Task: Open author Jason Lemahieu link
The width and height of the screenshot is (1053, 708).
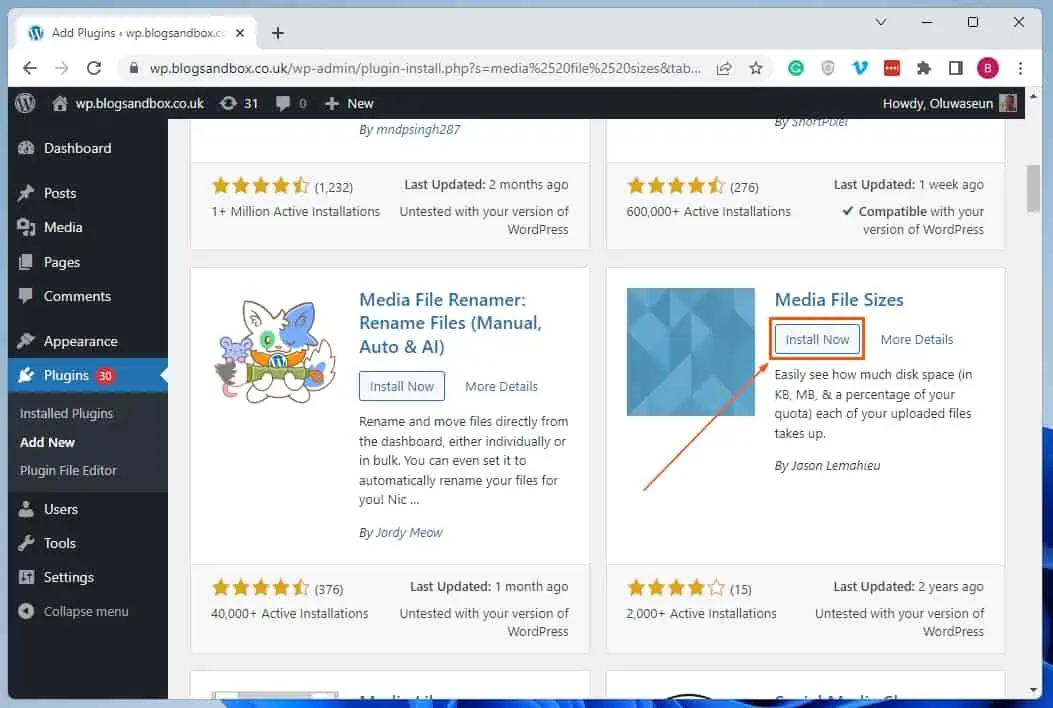Action: (836, 466)
